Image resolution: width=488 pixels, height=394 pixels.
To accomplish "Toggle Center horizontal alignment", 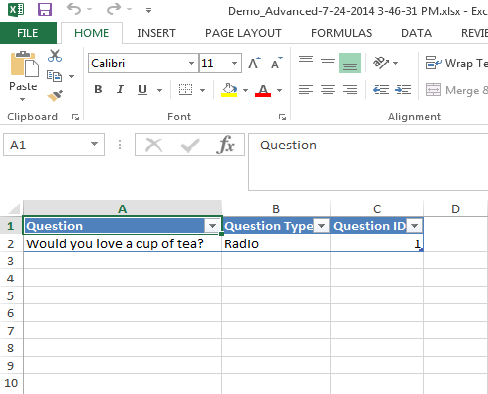I will point(328,89).
